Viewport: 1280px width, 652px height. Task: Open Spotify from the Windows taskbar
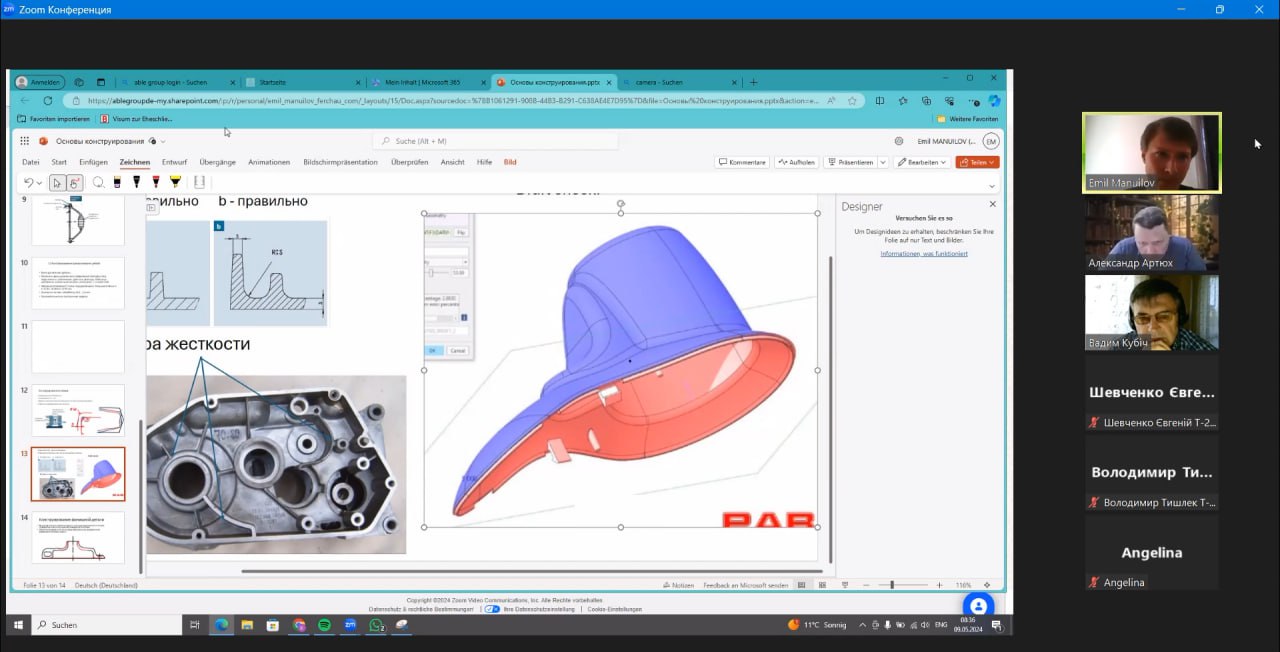pyautogui.click(x=325, y=625)
